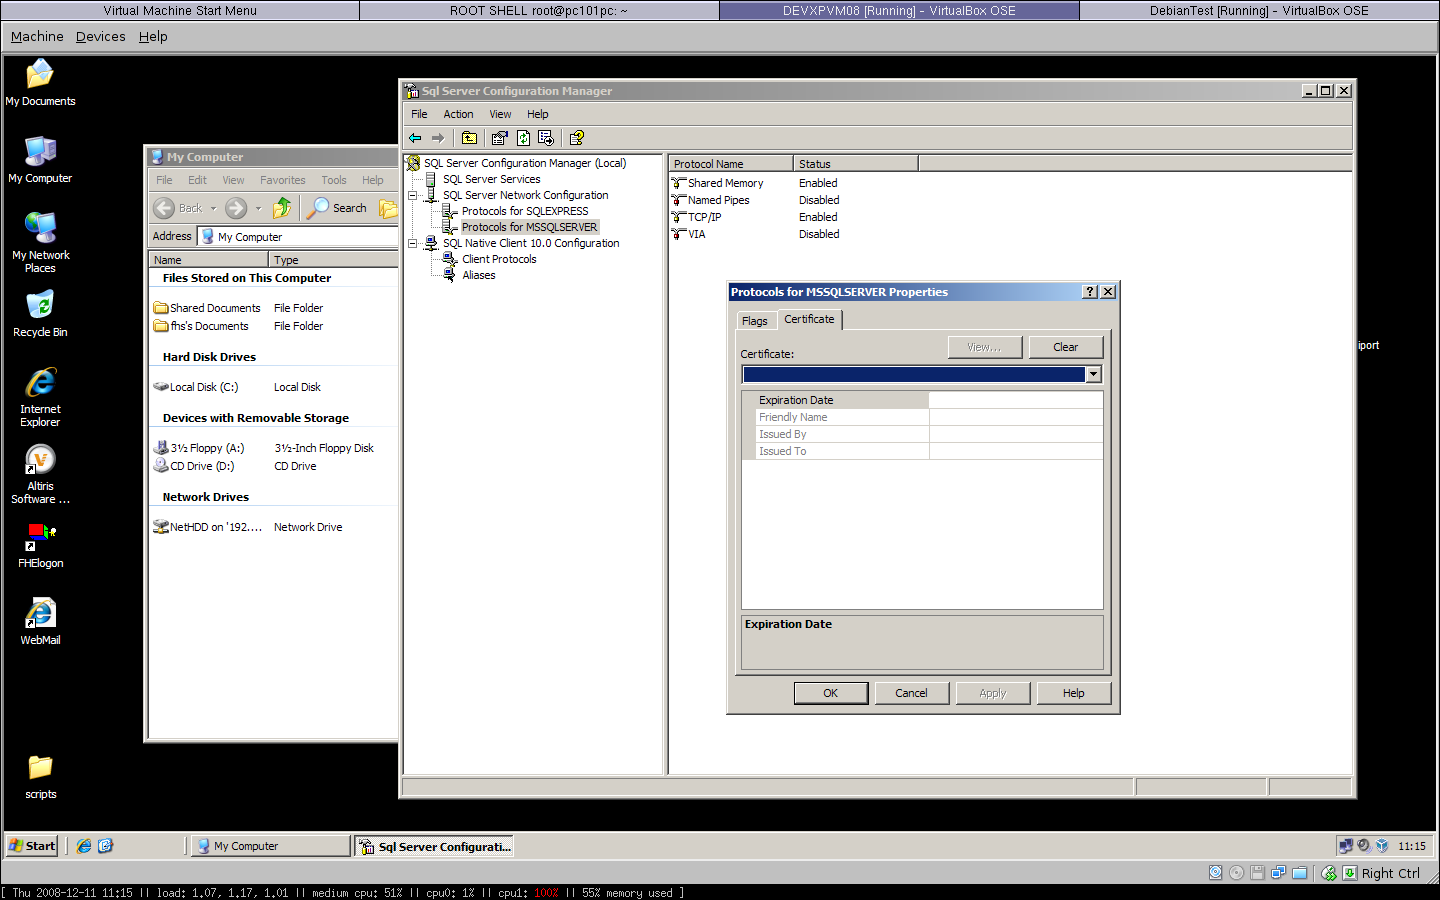Open Favorites menu in My Computer
1440x900 pixels.
[x=283, y=180]
